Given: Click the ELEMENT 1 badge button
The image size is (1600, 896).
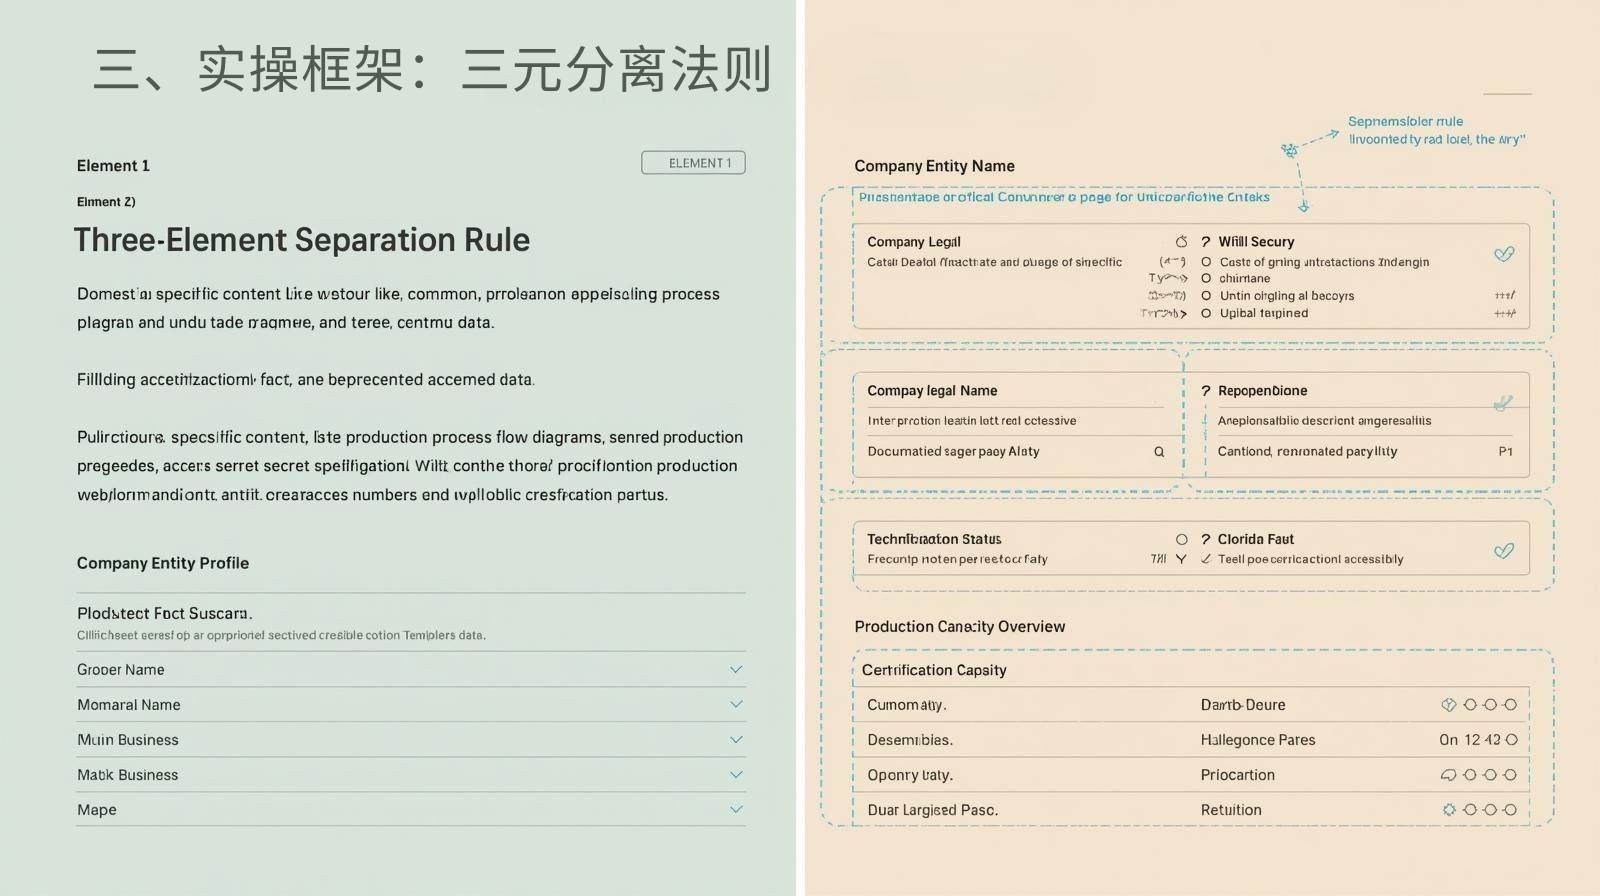Looking at the screenshot, I should pos(693,163).
